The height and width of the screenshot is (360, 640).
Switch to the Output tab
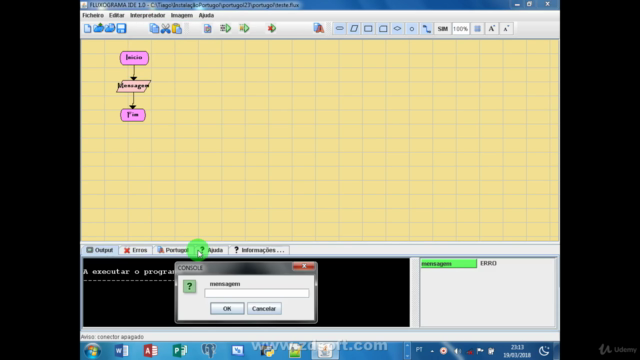(100, 250)
